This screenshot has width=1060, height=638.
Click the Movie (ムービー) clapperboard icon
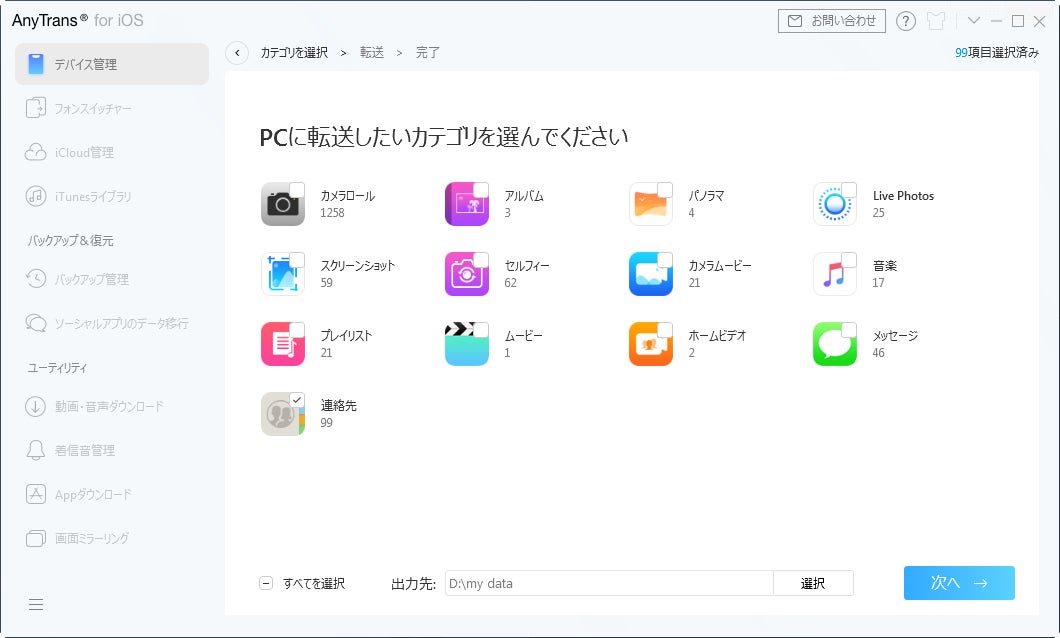466,344
